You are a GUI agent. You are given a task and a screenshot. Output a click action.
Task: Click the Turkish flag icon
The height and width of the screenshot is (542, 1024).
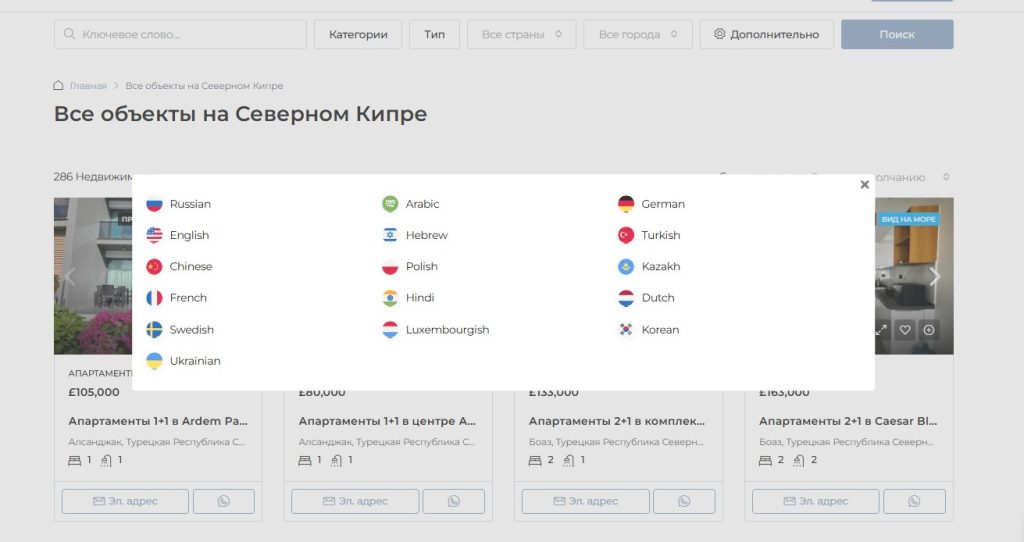tap(626, 235)
